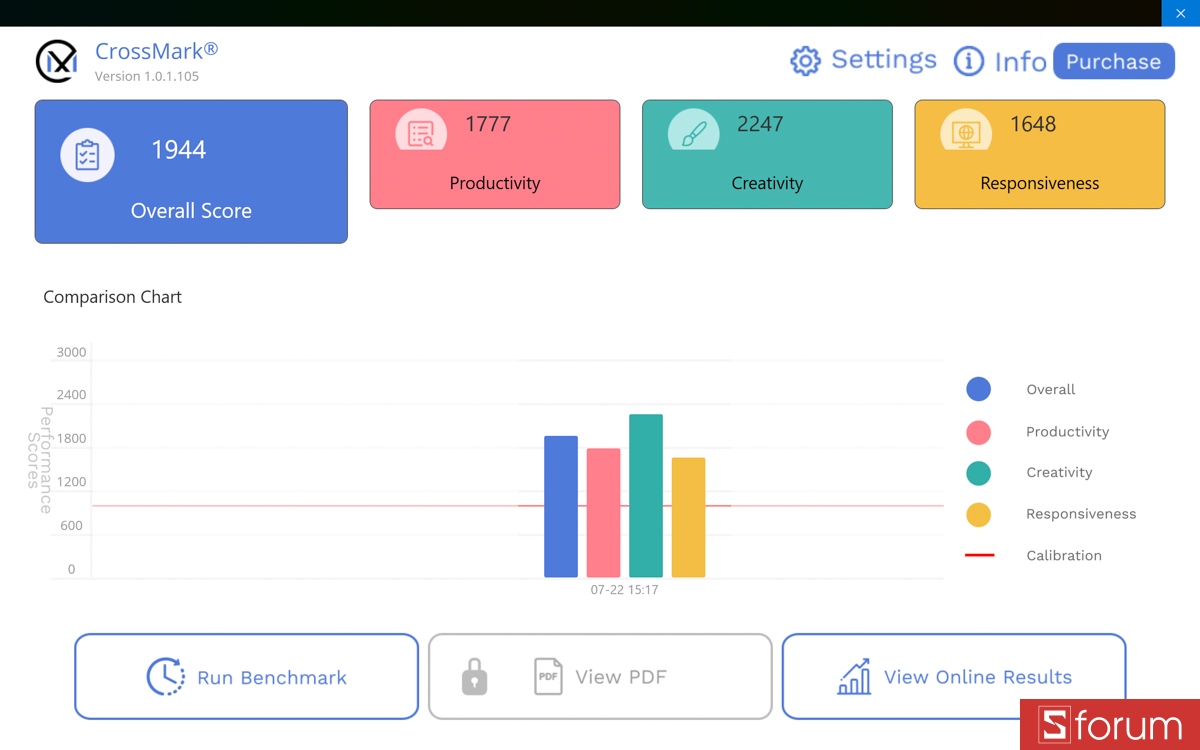Click the Creativity legend label

1059,473
